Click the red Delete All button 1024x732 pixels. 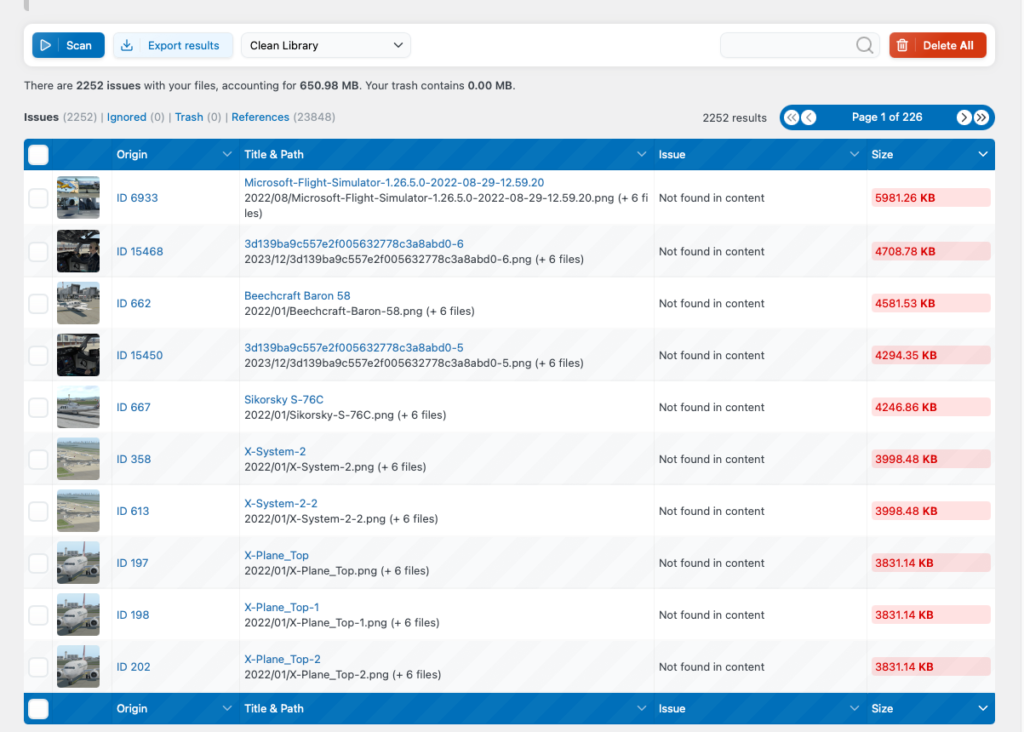tap(937, 45)
